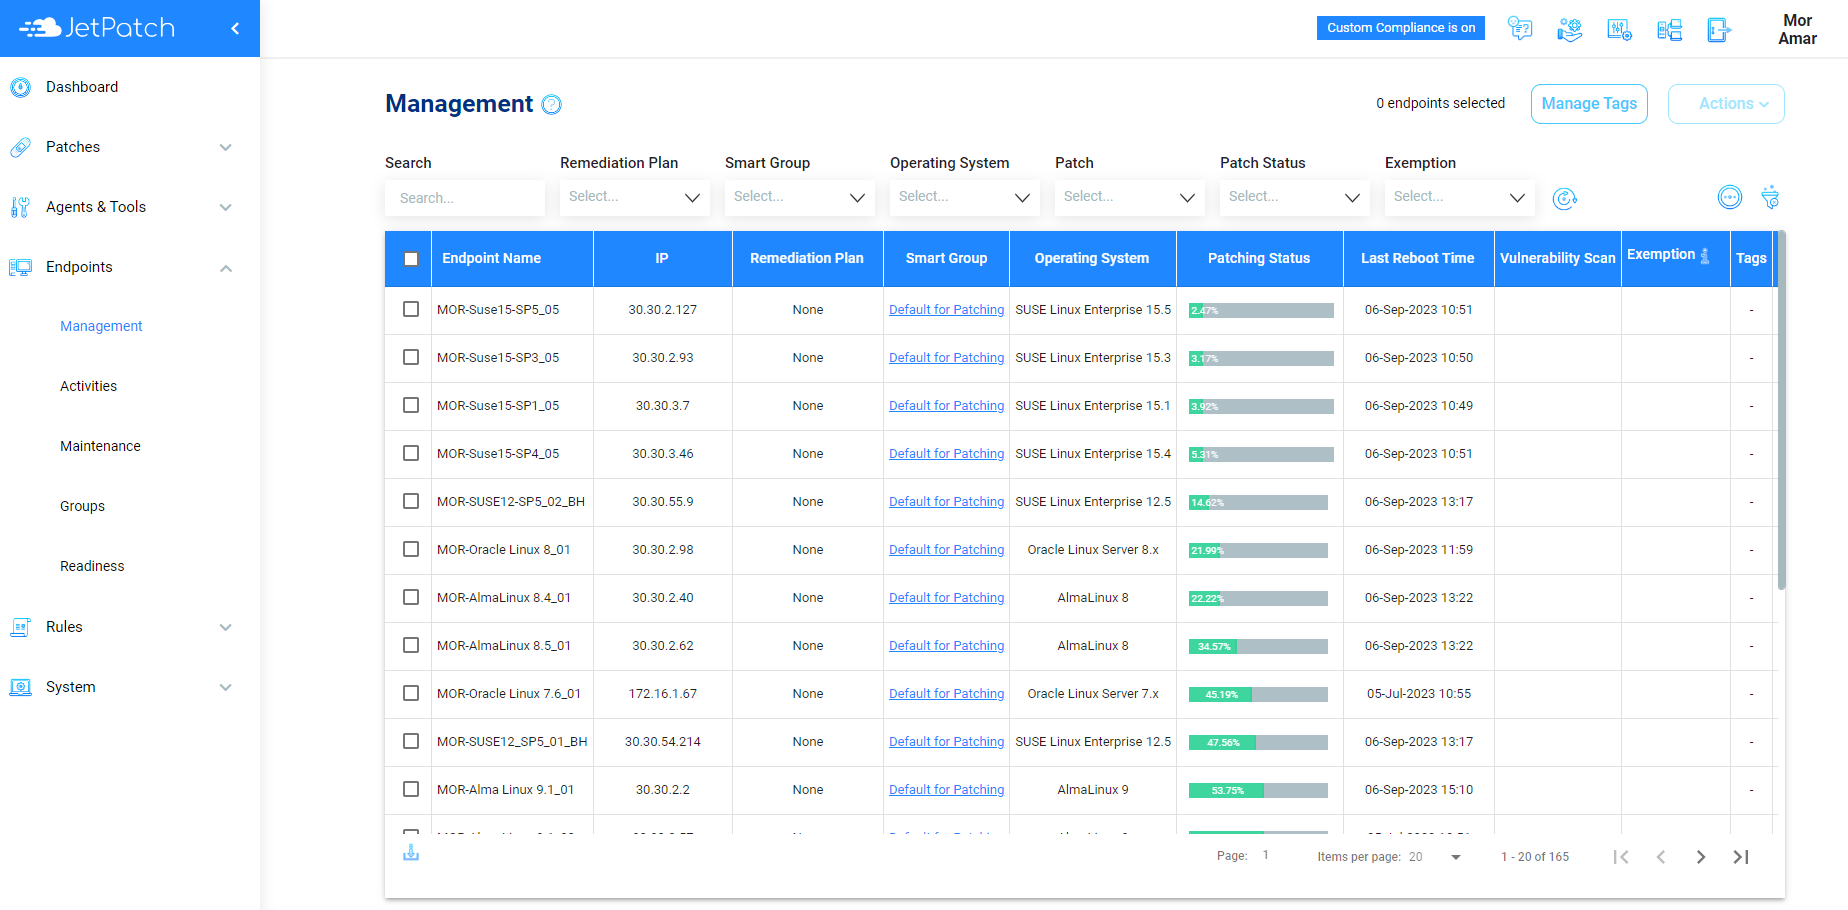This screenshot has height=910, width=1848.
Task: Check the box for MOR-Suse15-SP1_05
Action: (411, 405)
